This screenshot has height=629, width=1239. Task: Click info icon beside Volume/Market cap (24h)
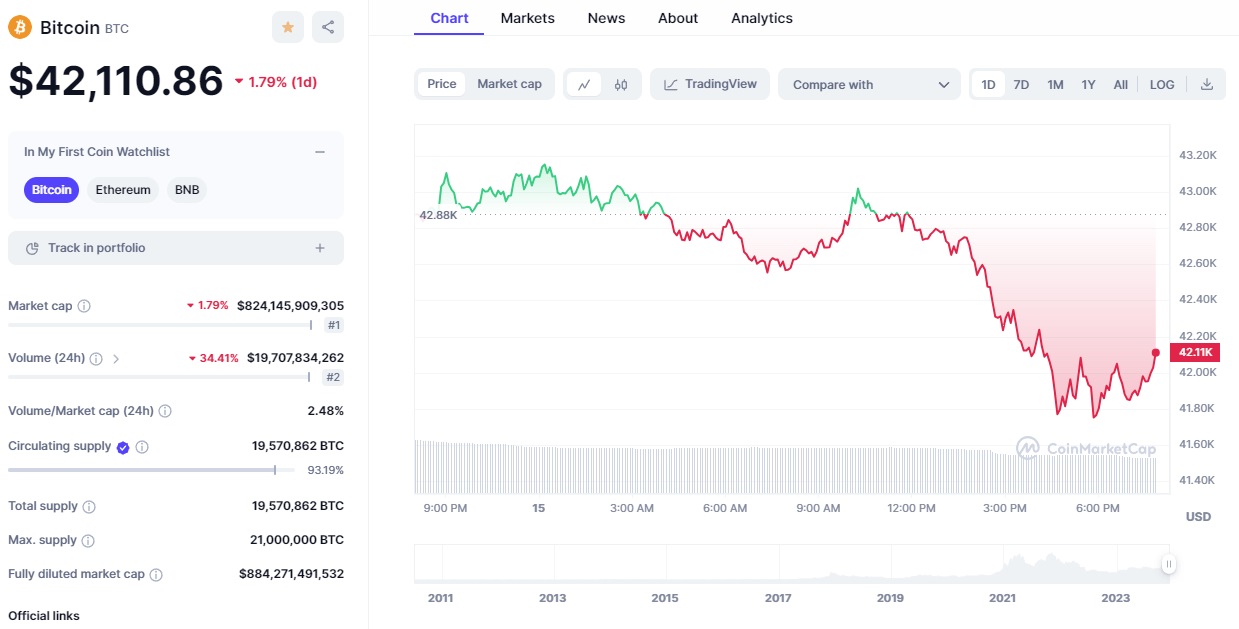[165, 411]
